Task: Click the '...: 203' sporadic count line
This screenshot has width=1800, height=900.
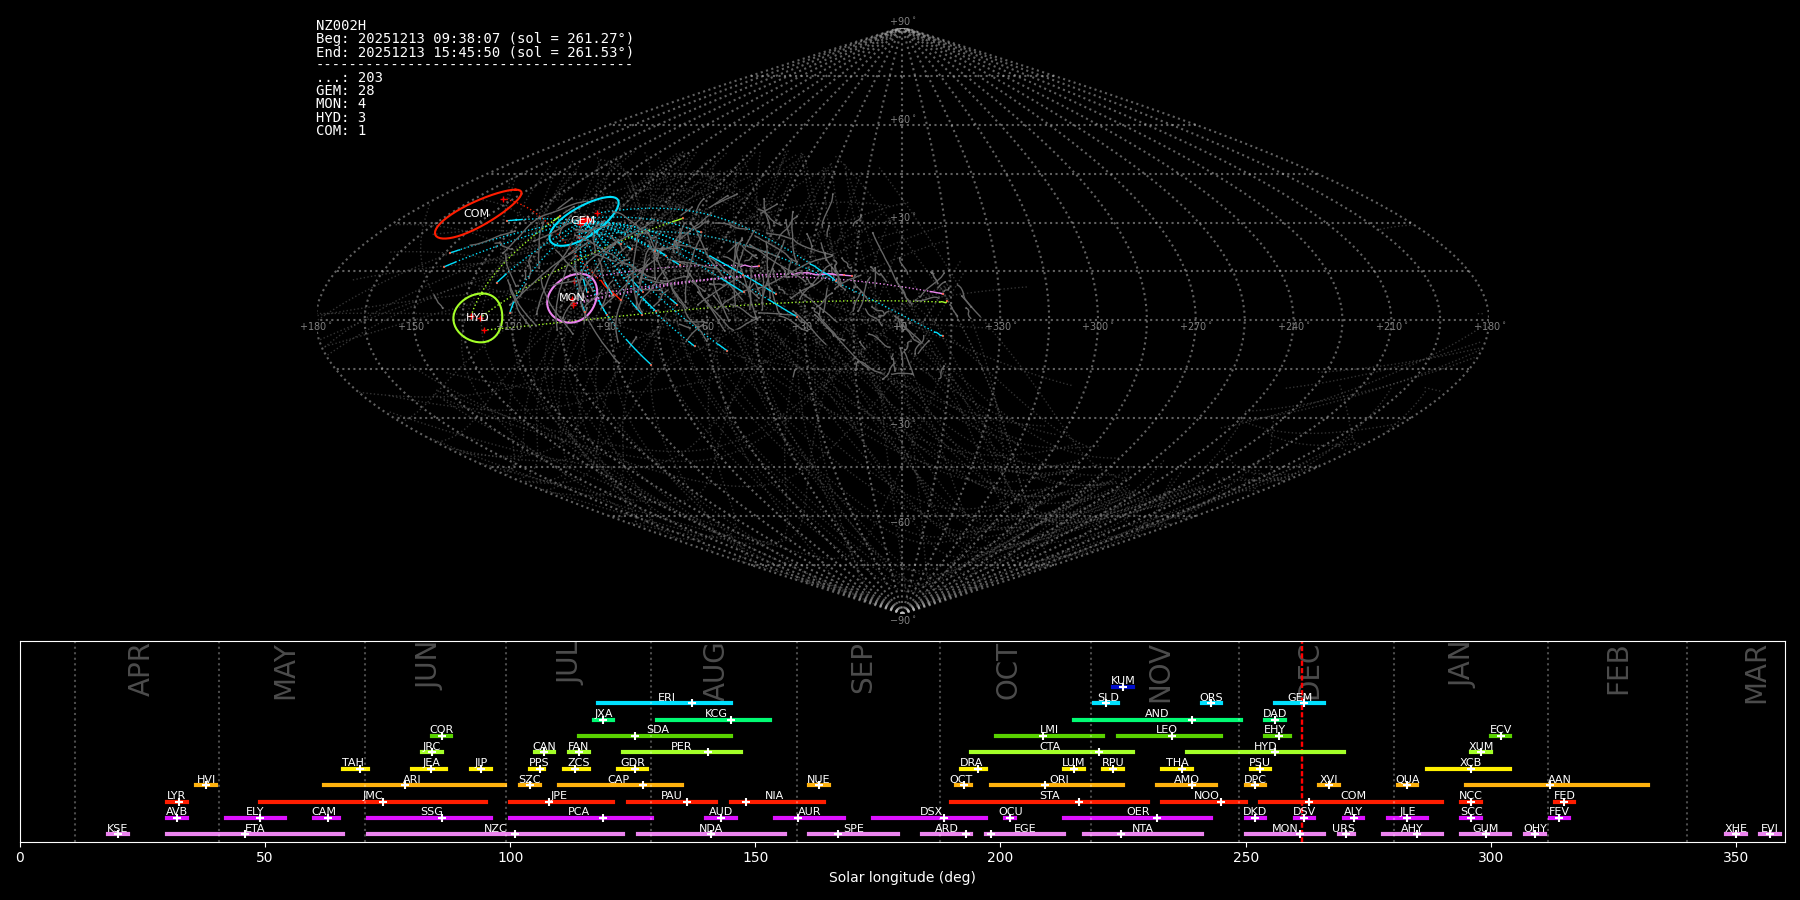Action: 349,78
